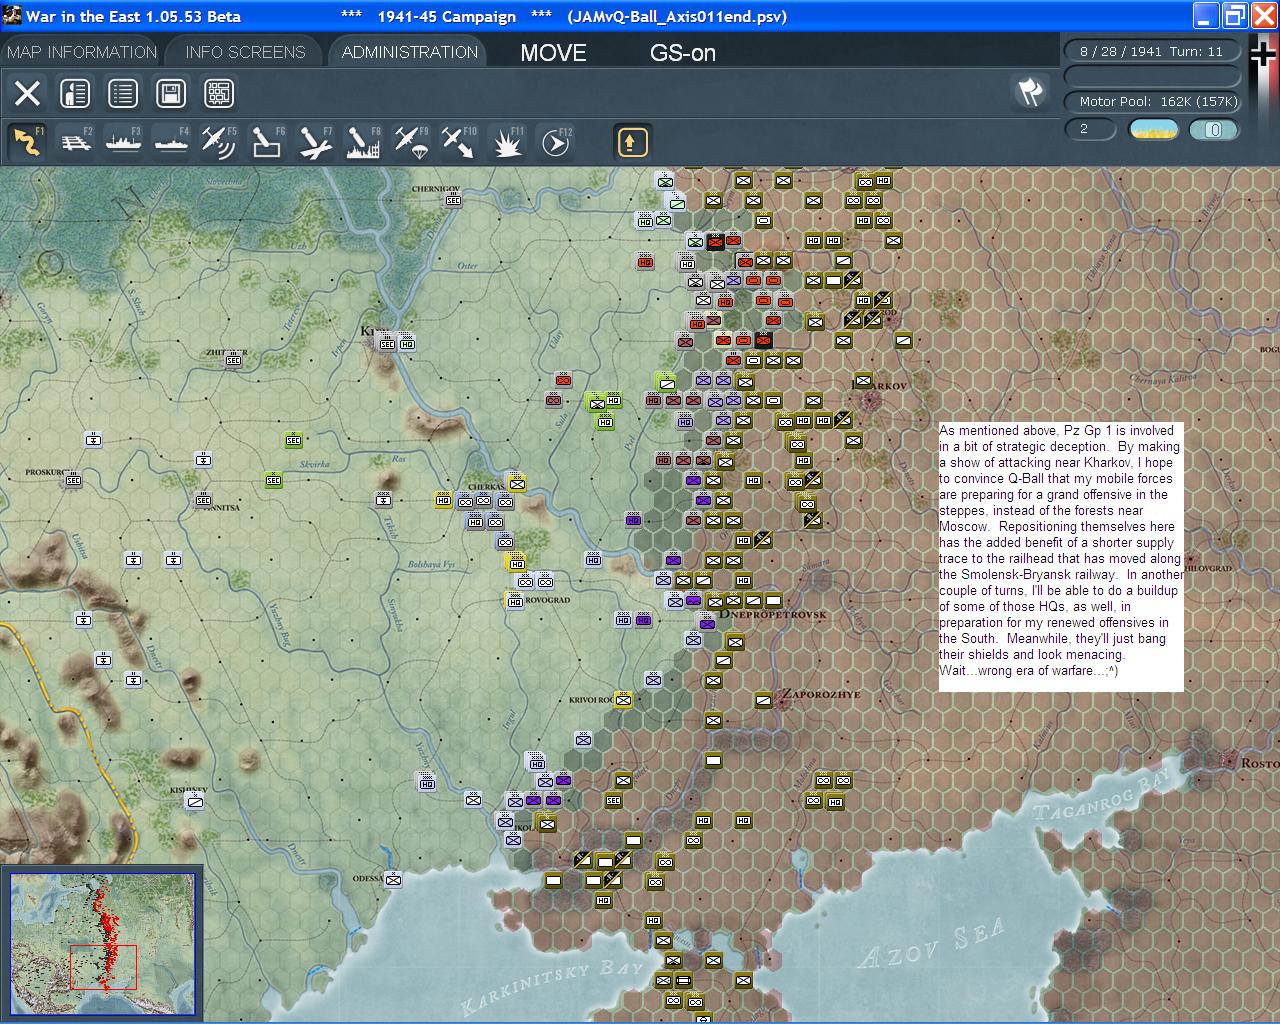Activate the F10 air transfer mode icon

(459, 142)
